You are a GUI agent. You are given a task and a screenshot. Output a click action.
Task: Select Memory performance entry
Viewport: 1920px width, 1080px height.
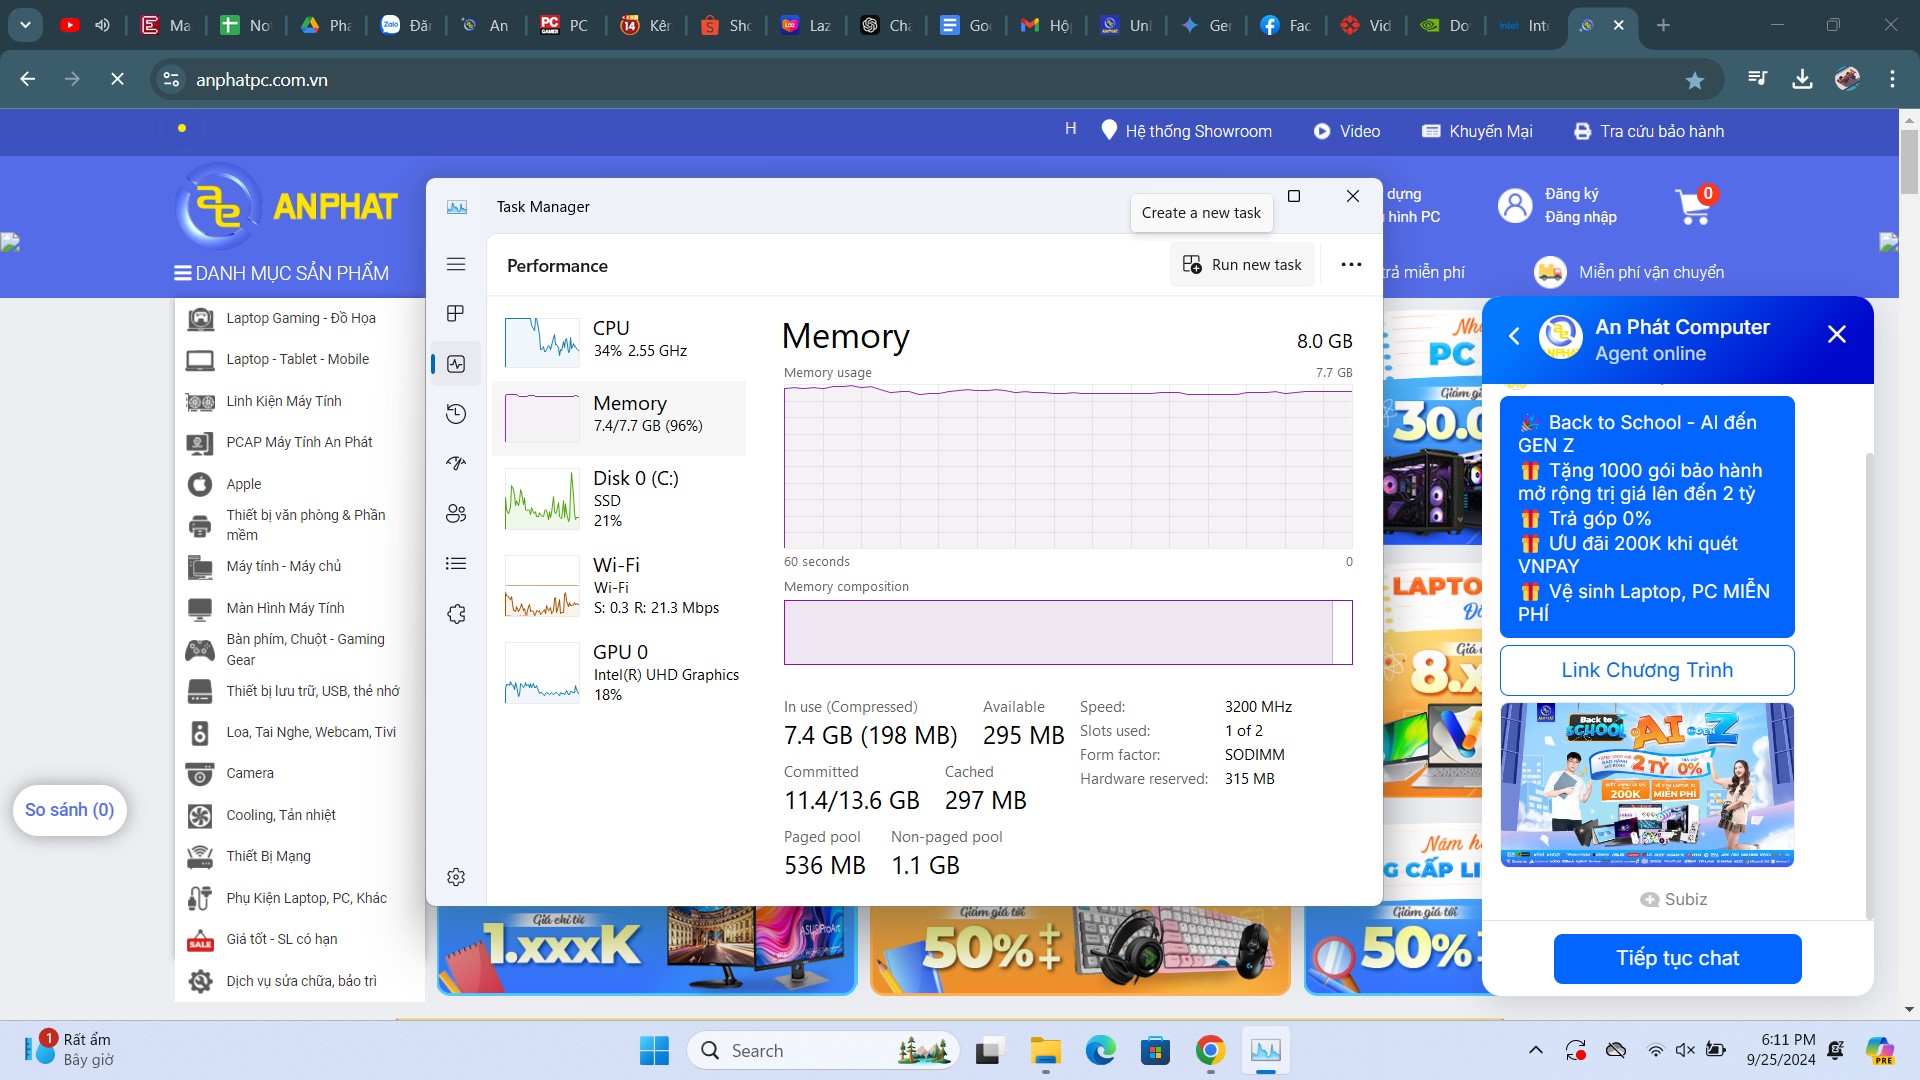pos(620,418)
